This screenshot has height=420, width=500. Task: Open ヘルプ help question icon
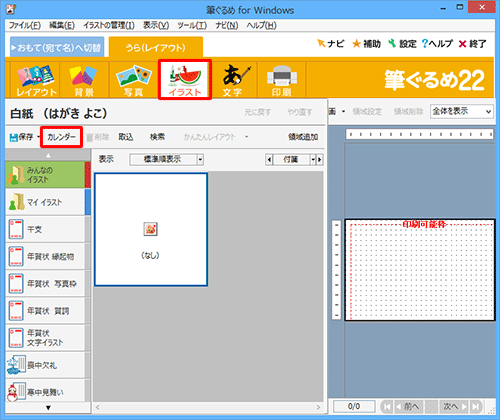click(x=437, y=44)
